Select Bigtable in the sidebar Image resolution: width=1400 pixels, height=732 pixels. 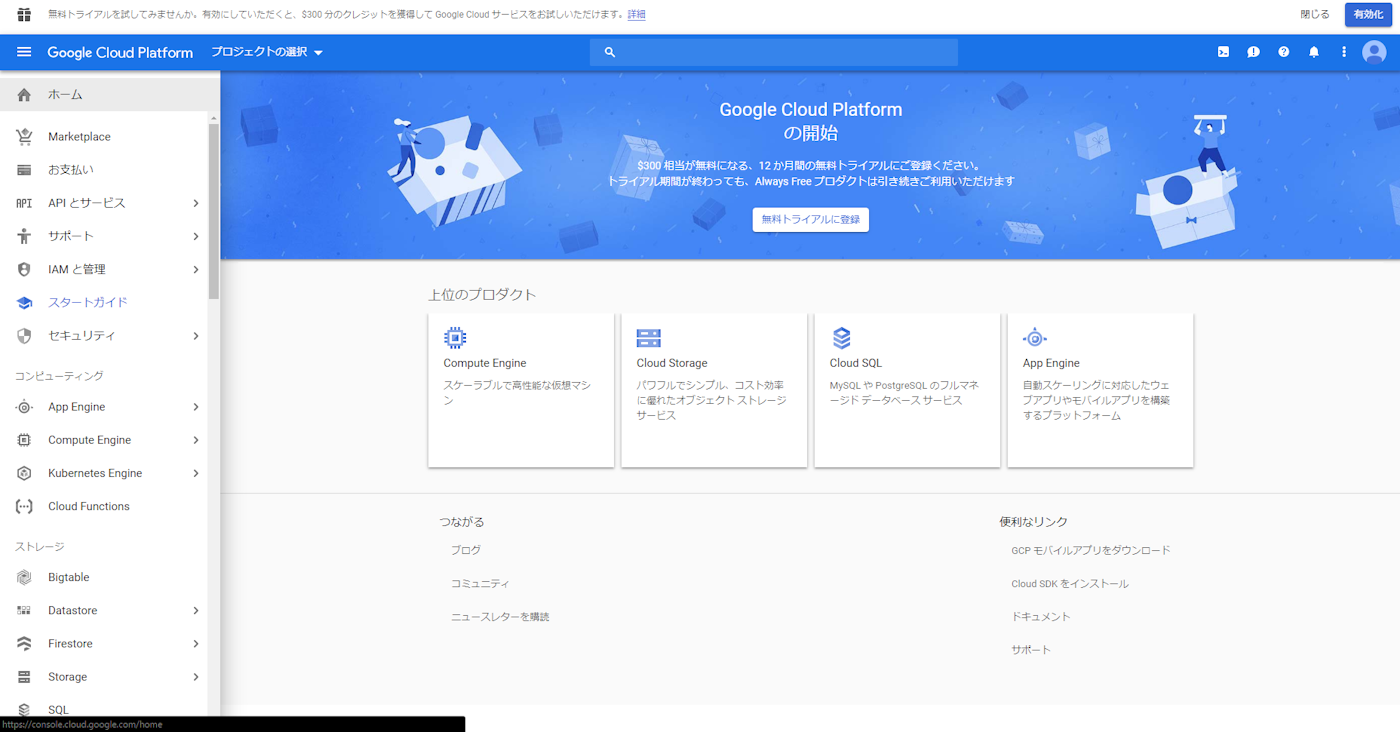point(104,577)
